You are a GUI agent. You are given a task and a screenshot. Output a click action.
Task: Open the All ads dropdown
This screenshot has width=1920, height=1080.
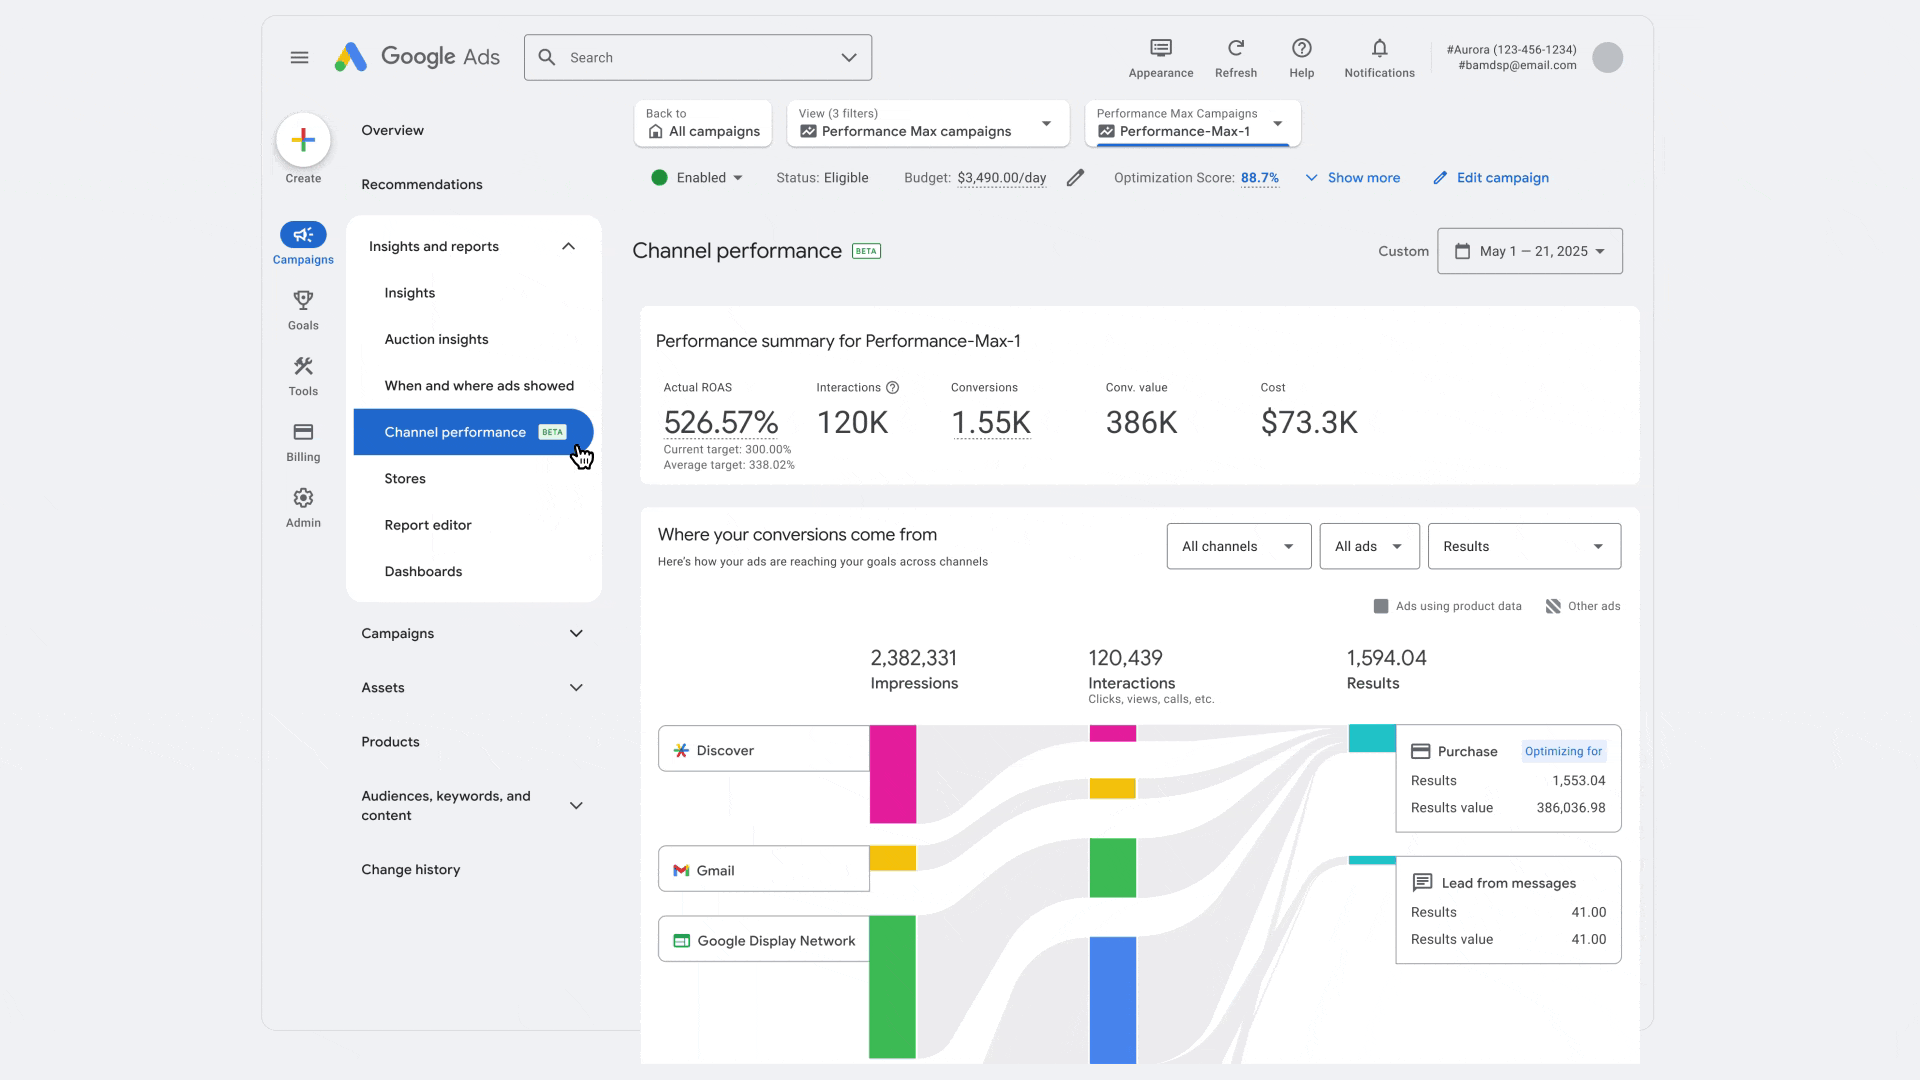click(x=1369, y=546)
